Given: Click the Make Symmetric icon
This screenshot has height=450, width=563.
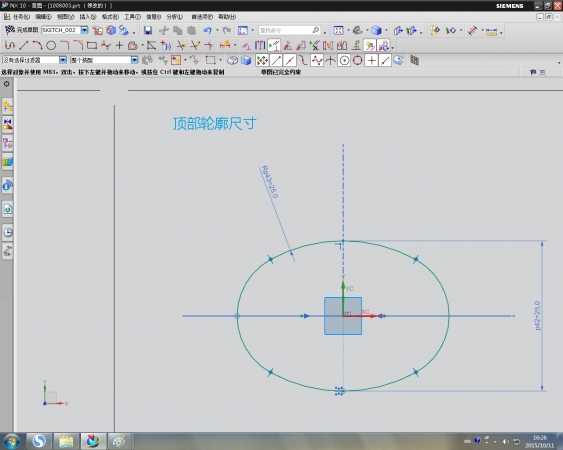Looking at the screenshot, I should tap(260, 46).
